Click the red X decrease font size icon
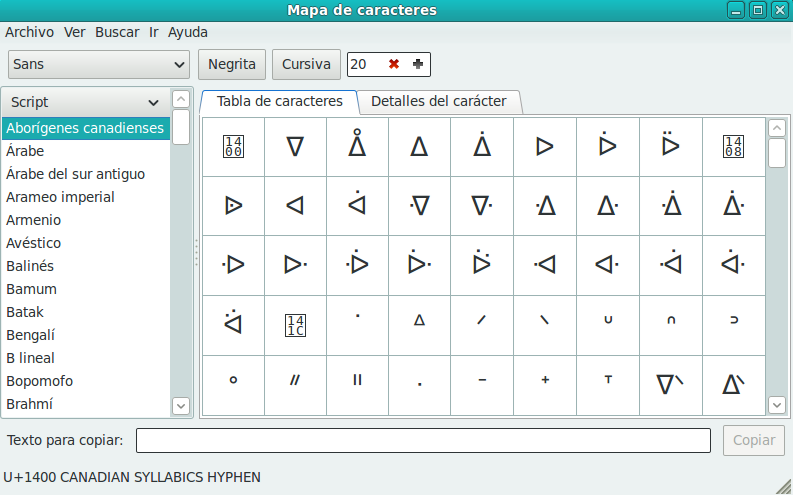This screenshot has height=495, width=793. point(394,64)
